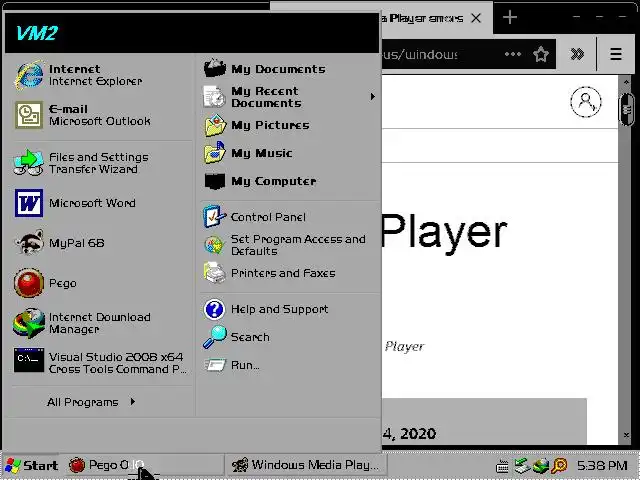Open Internet Download Manager icon

[x=29, y=322]
